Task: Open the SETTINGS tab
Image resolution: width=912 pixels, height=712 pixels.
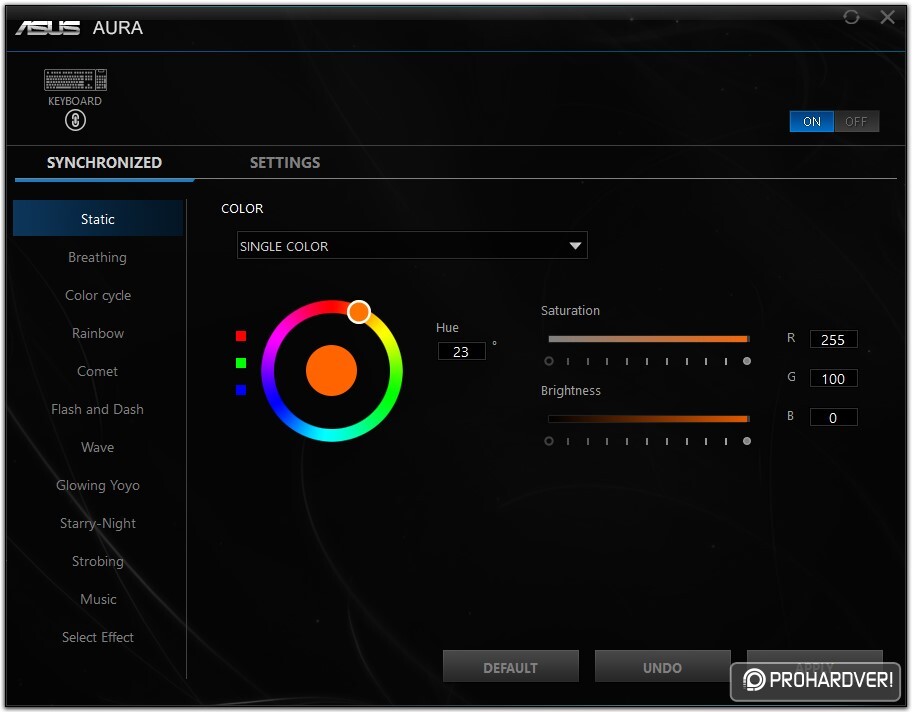Action: coord(285,163)
